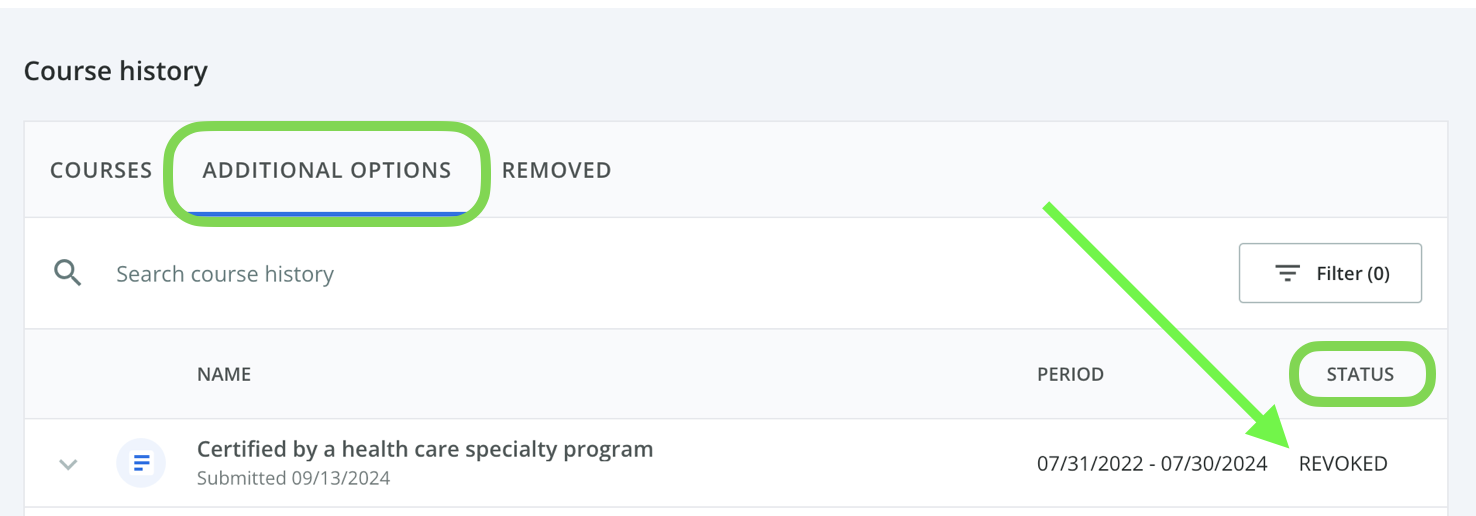Image resolution: width=1476 pixels, height=516 pixels.
Task: Click the filter lines icon
Action: [x=1287, y=273]
